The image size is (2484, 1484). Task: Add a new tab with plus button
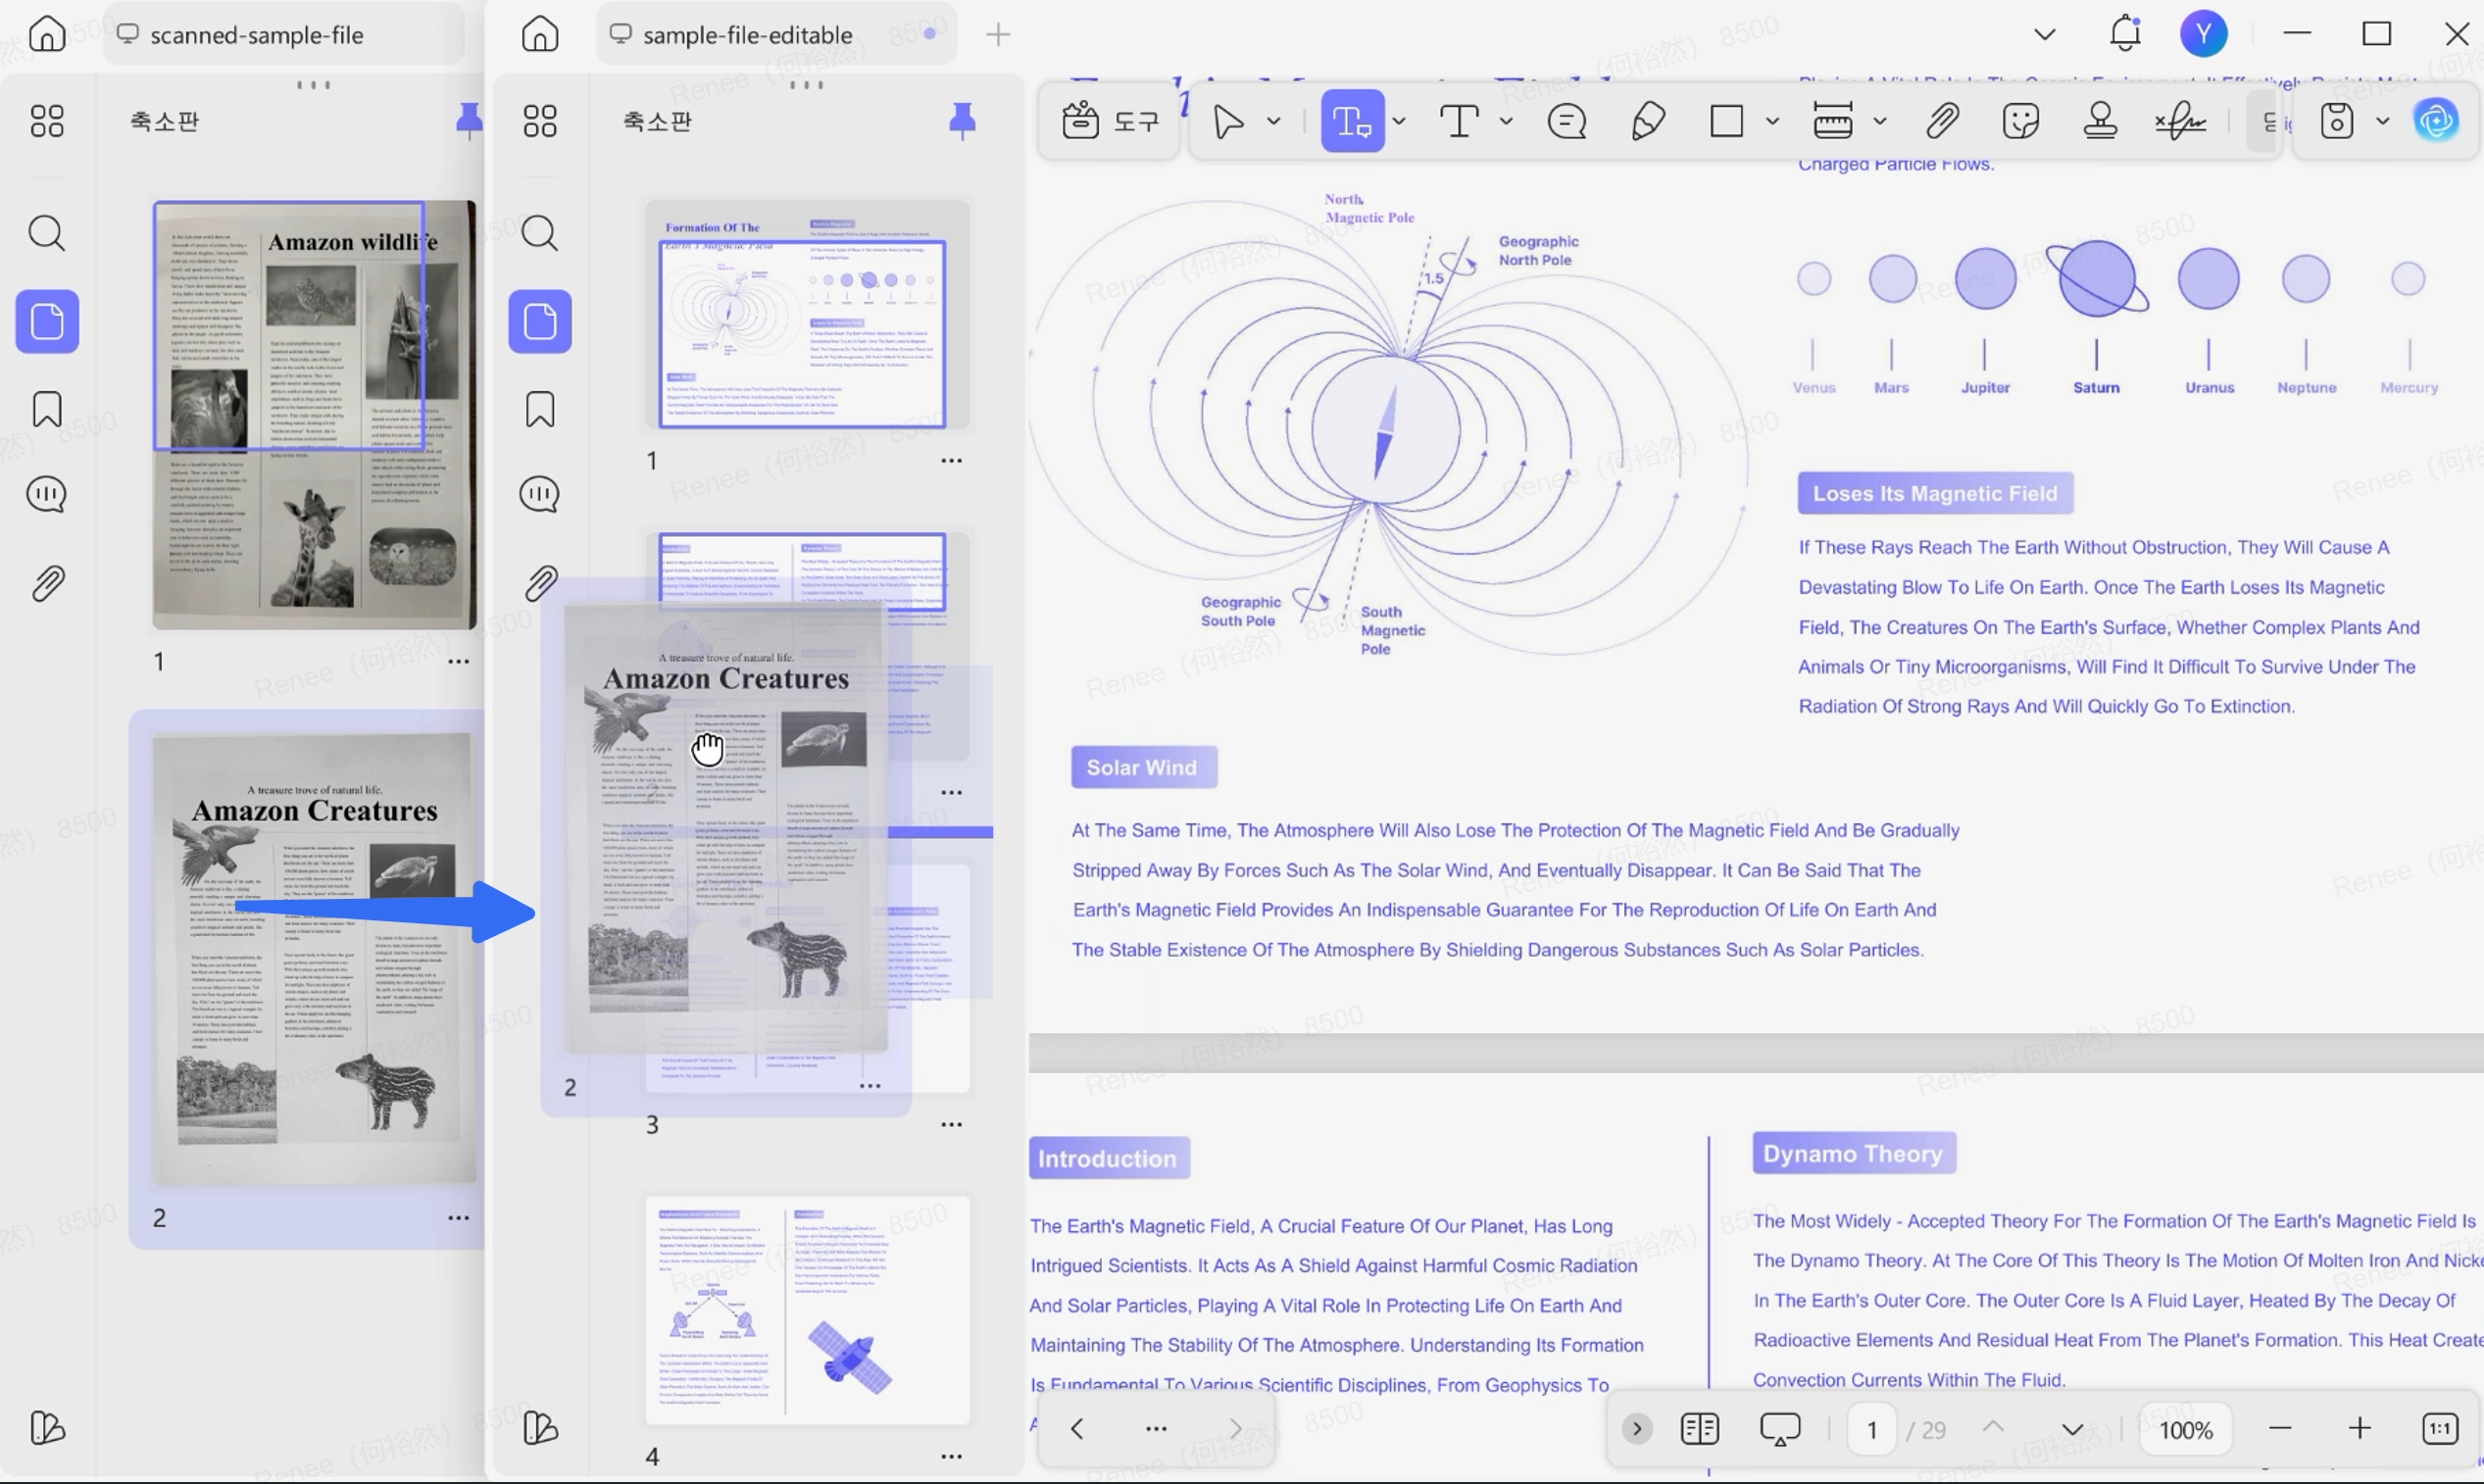(997, 34)
